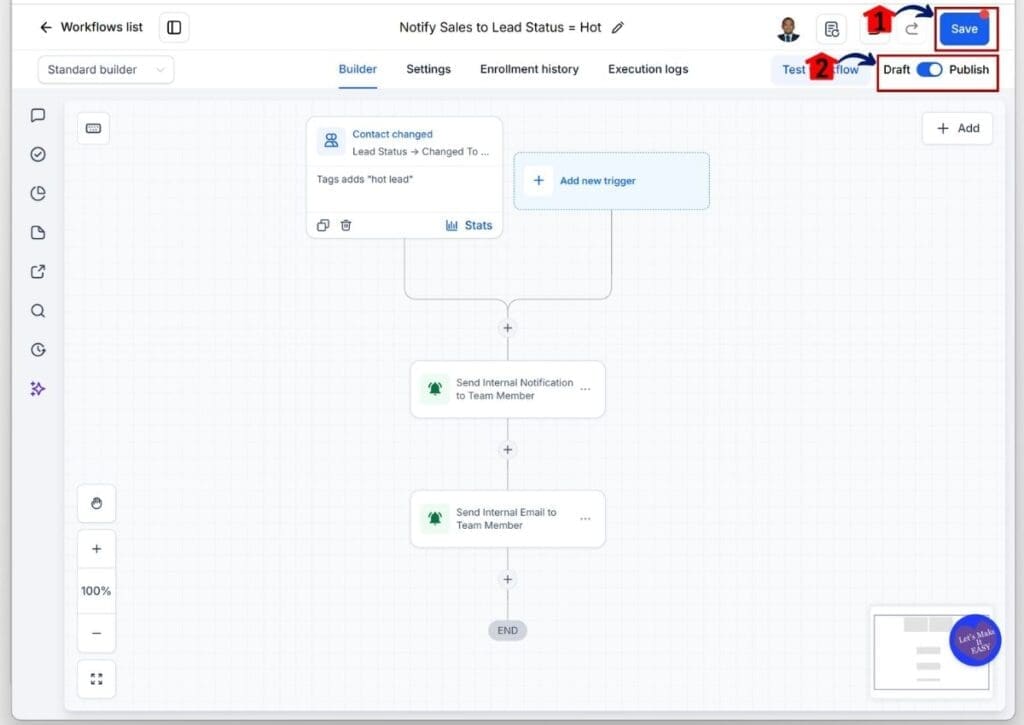Image resolution: width=1024 pixels, height=725 pixels.
Task: Edit workflow name with pencil icon
Action: [618, 27]
